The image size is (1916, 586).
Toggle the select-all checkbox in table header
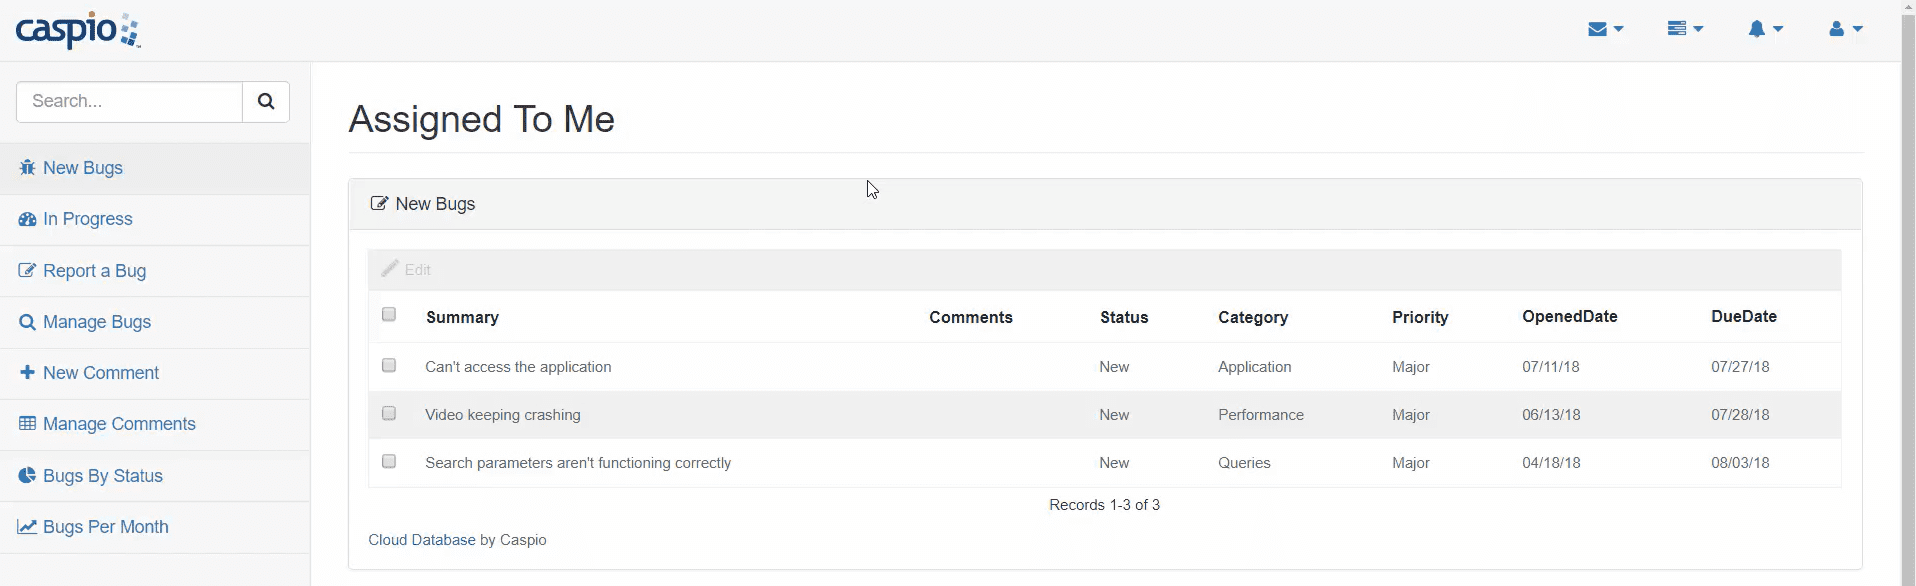(389, 315)
